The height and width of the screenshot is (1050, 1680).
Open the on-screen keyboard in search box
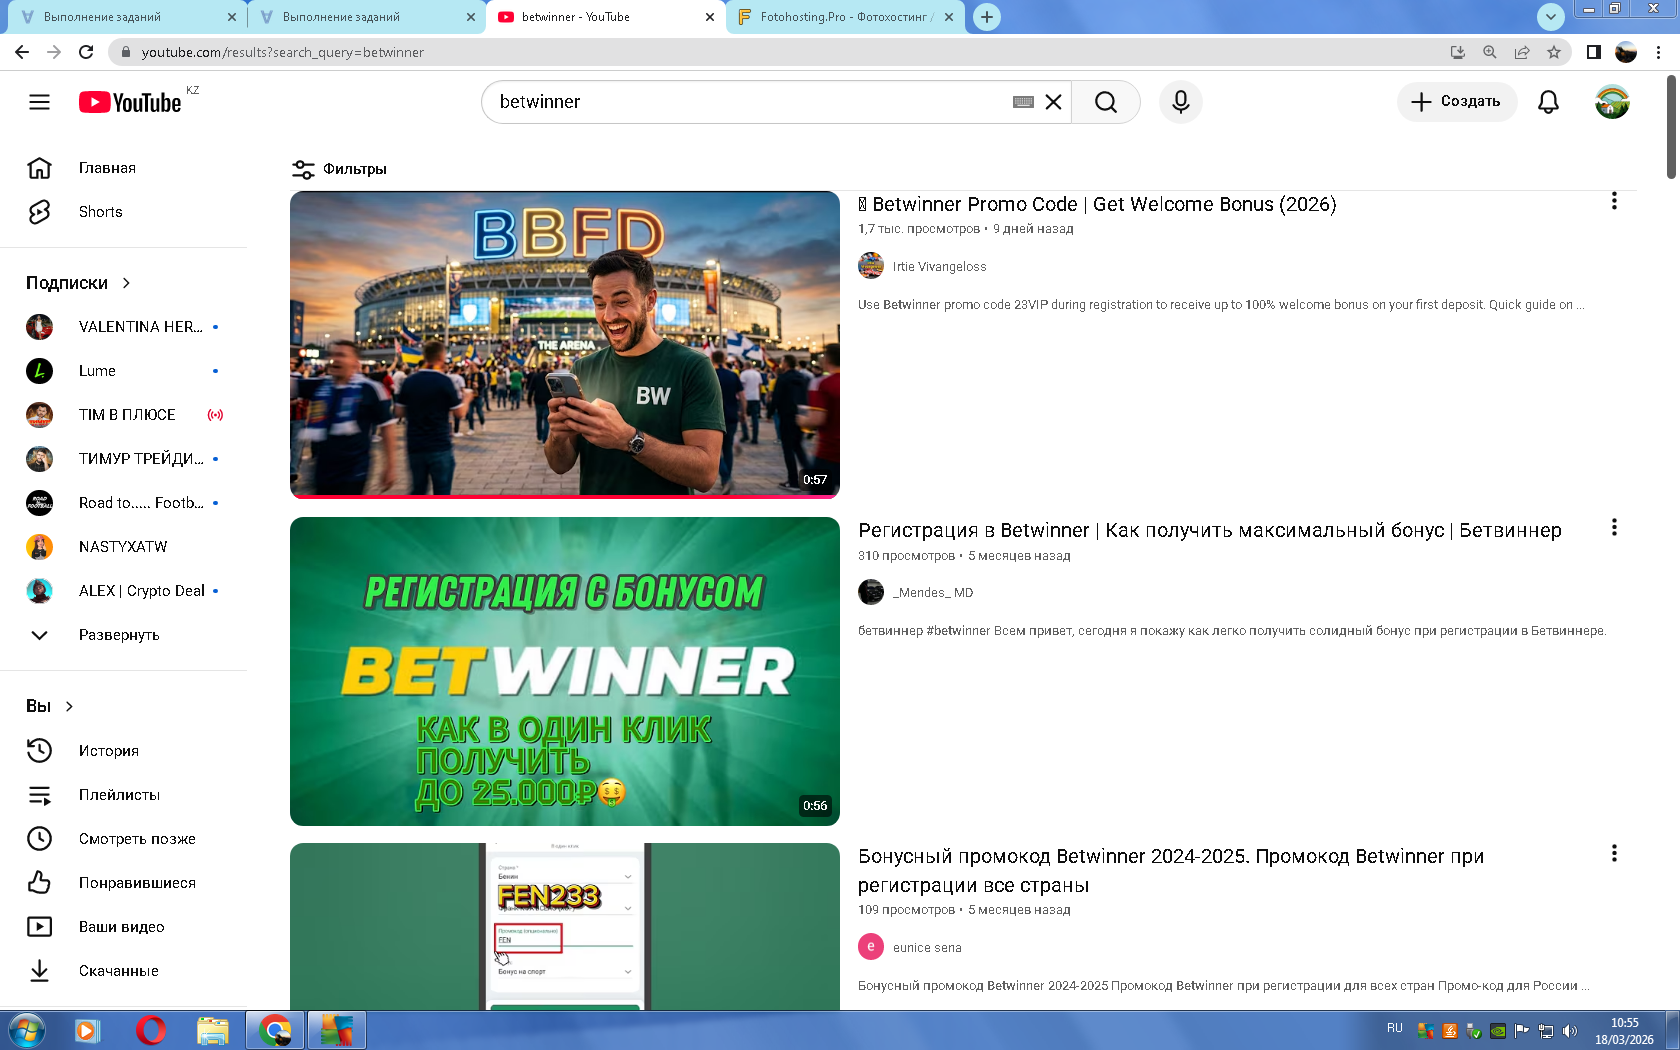[x=1023, y=102]
